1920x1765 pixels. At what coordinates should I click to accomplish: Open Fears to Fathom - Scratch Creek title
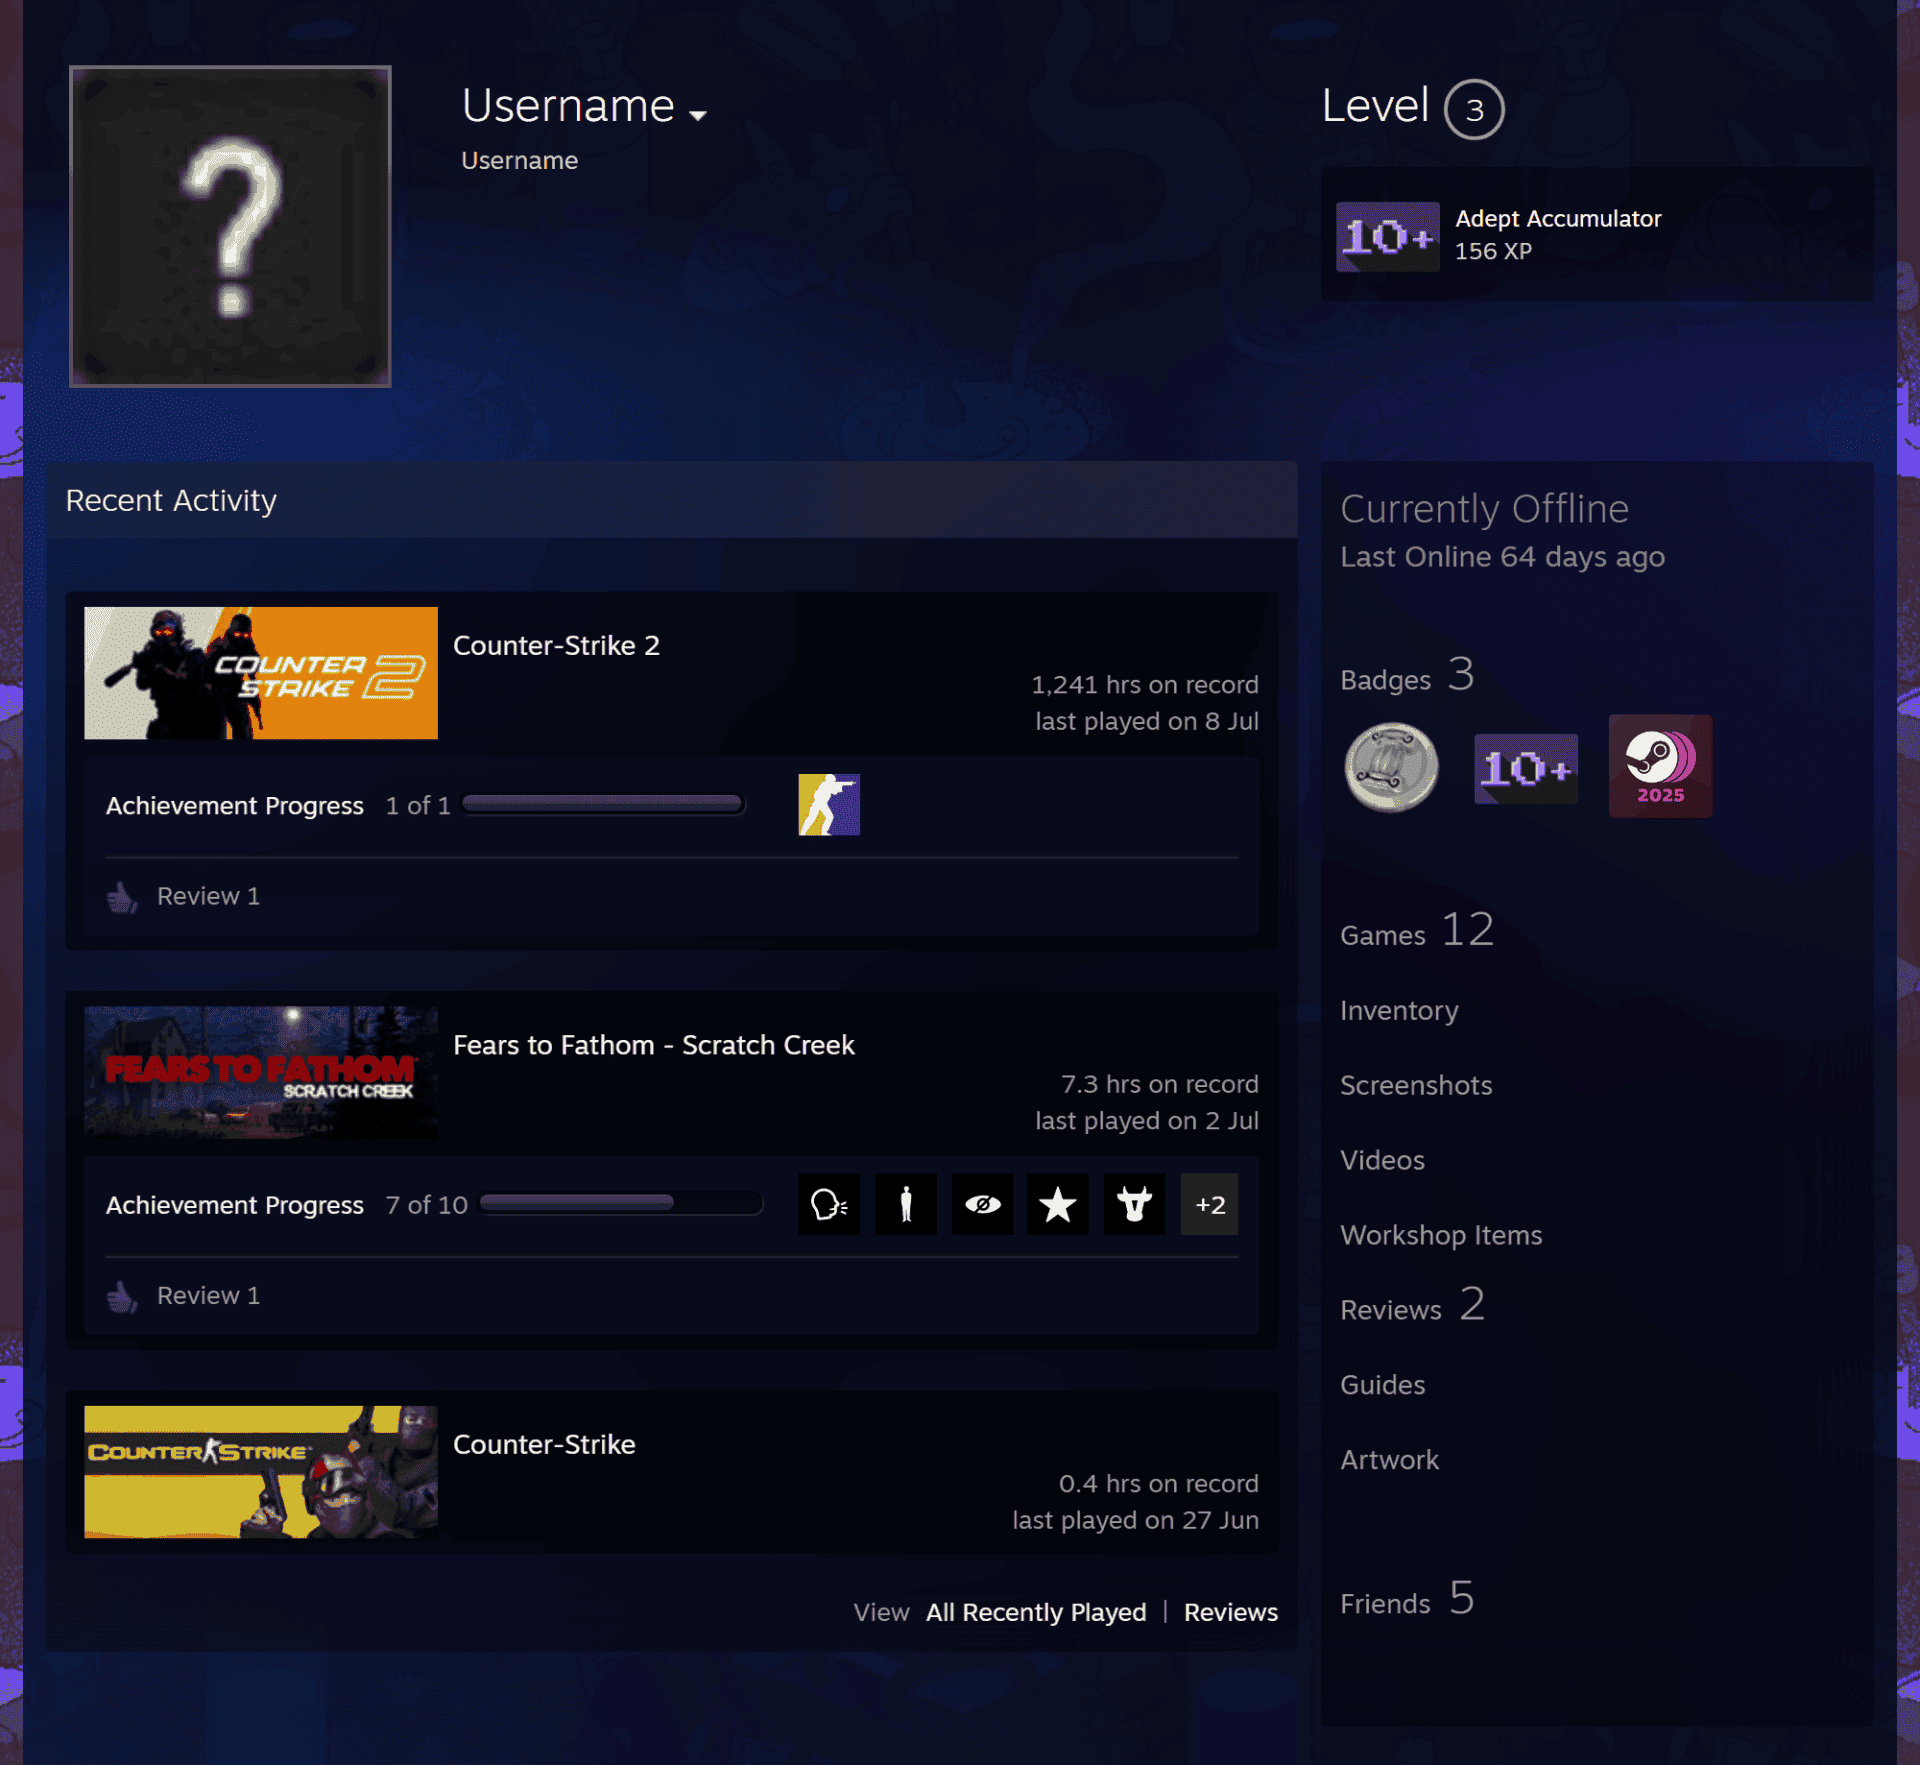[x=654, y=1045]
